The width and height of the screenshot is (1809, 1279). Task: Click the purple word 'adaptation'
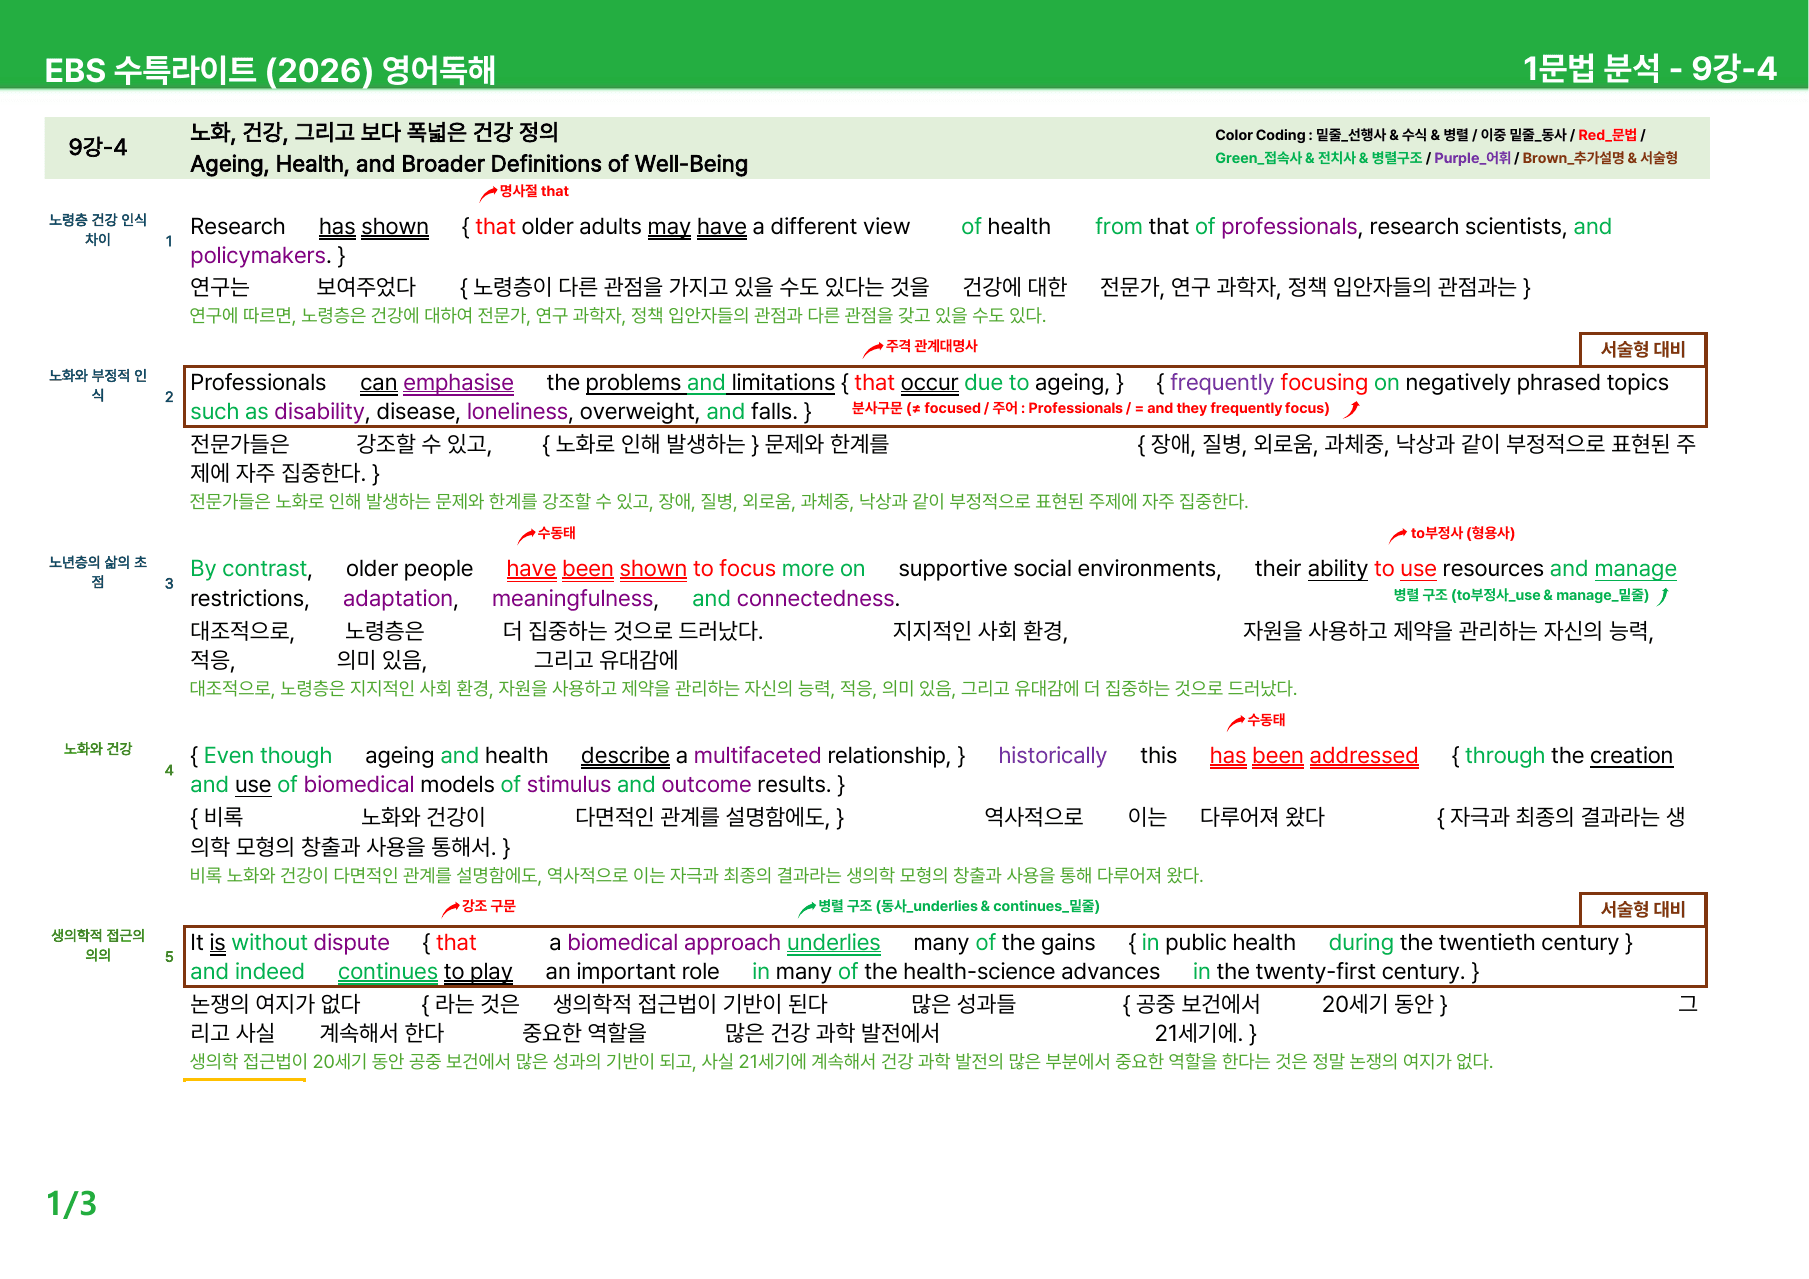[x=398, y=599]
